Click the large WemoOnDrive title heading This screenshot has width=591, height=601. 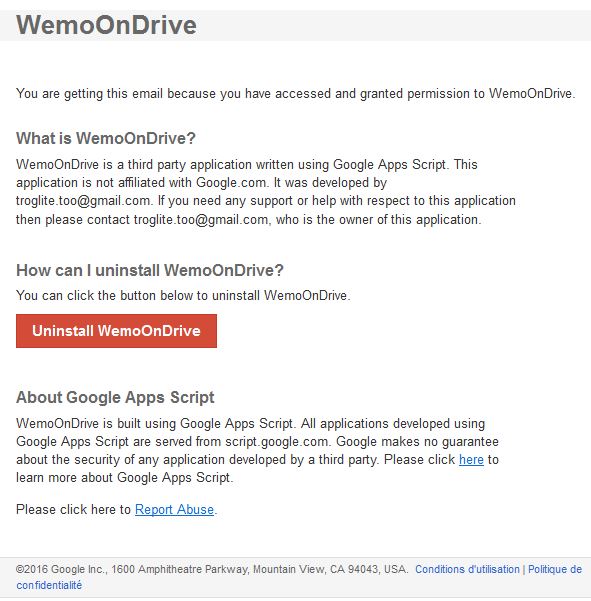click(106, 25)
